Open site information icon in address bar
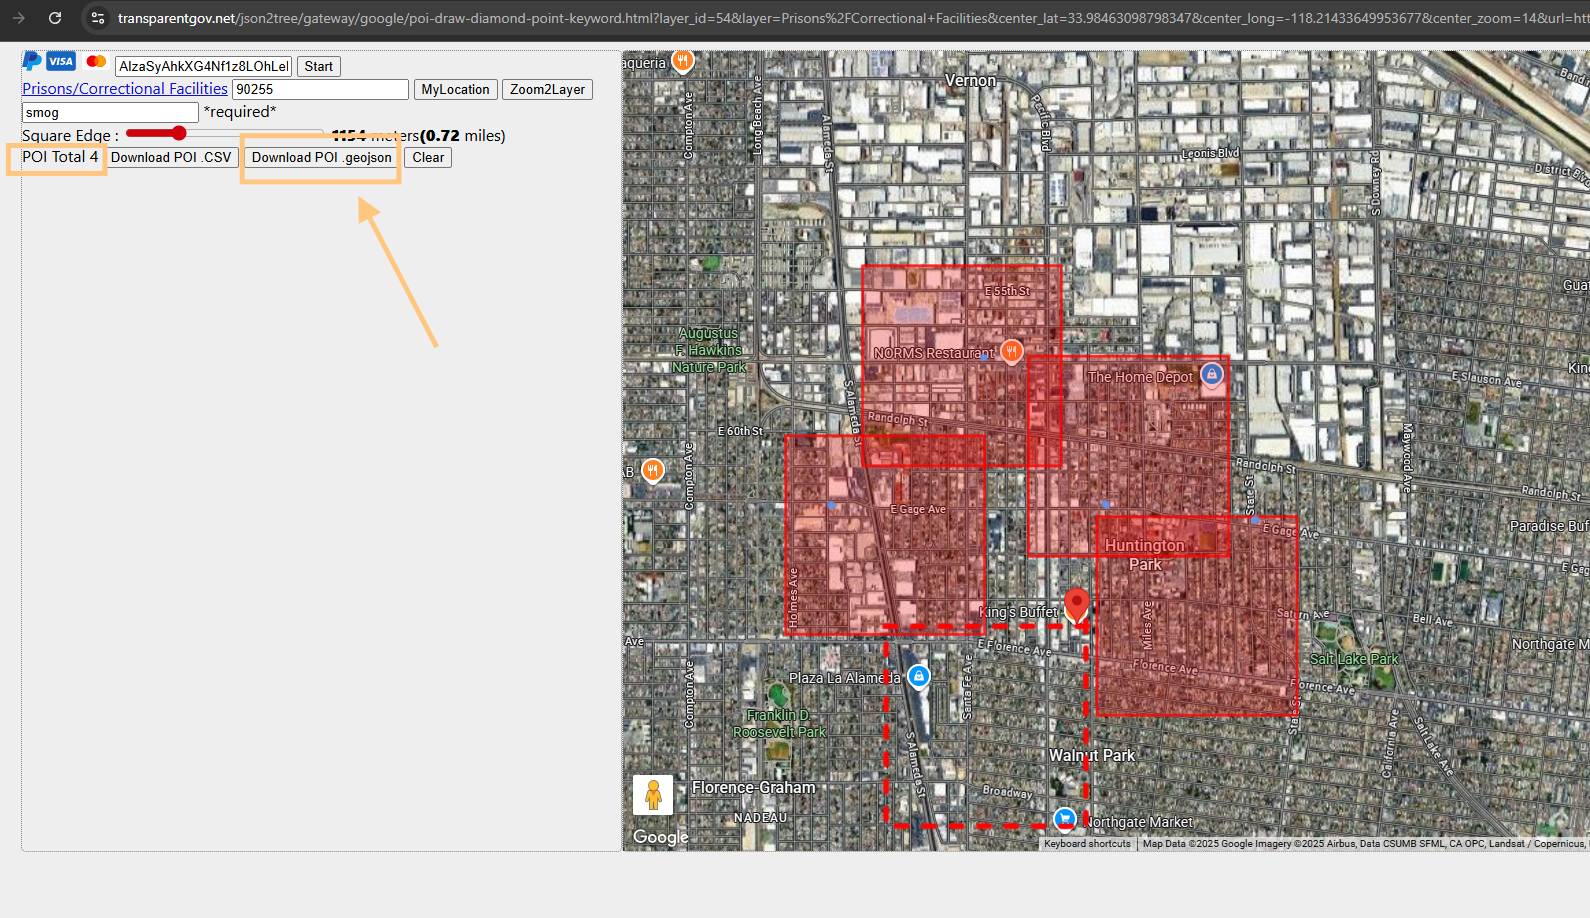This screenshot has width=1590, height=918. tap(97, 18)
